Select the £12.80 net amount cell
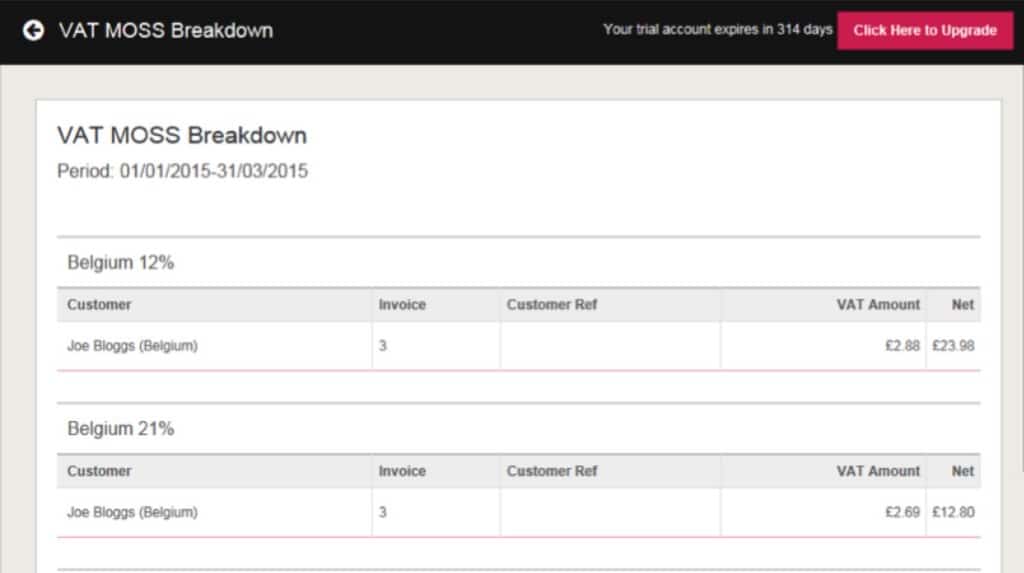Image resolution: width=1024 pixels, height=573 pixels. pos(953,512)
